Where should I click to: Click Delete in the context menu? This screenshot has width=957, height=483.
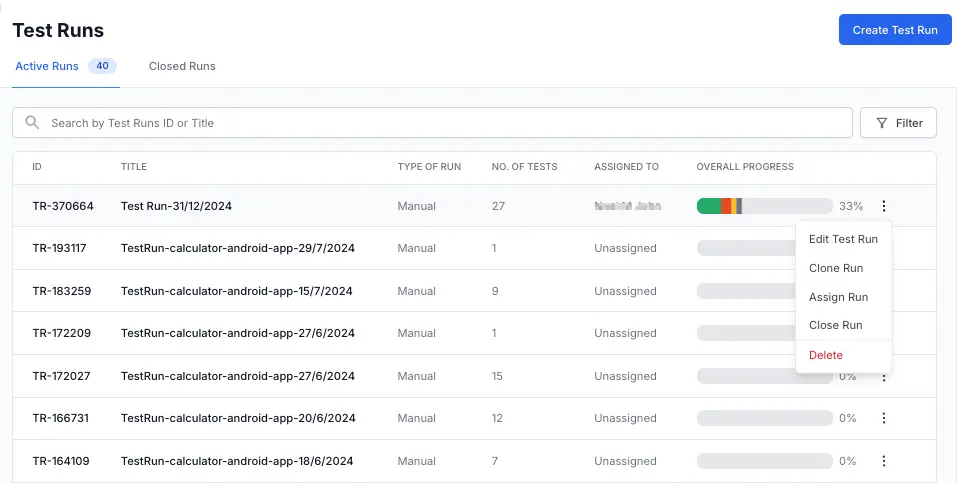click(825, 355)
